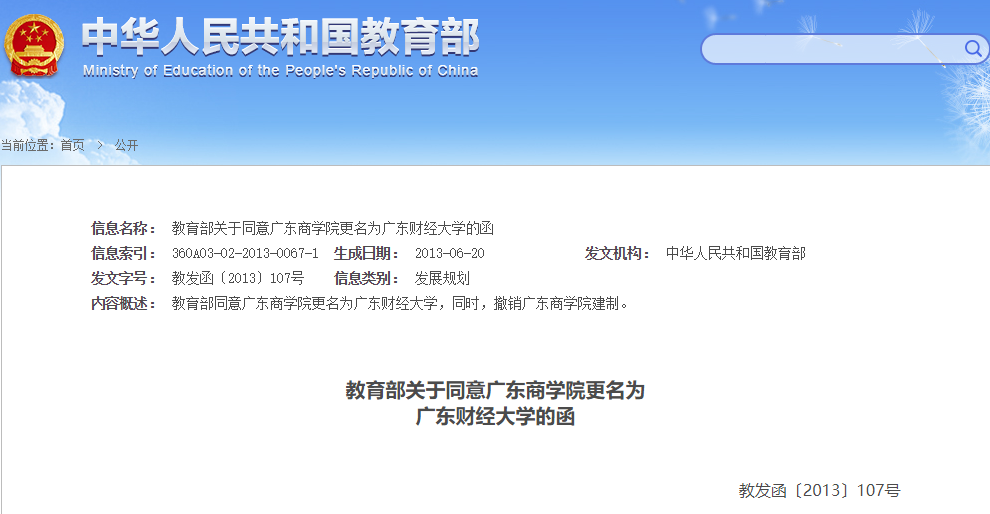Click the 当前位置 label
This screenshot has height=514, width=990.
coord(28,145)
